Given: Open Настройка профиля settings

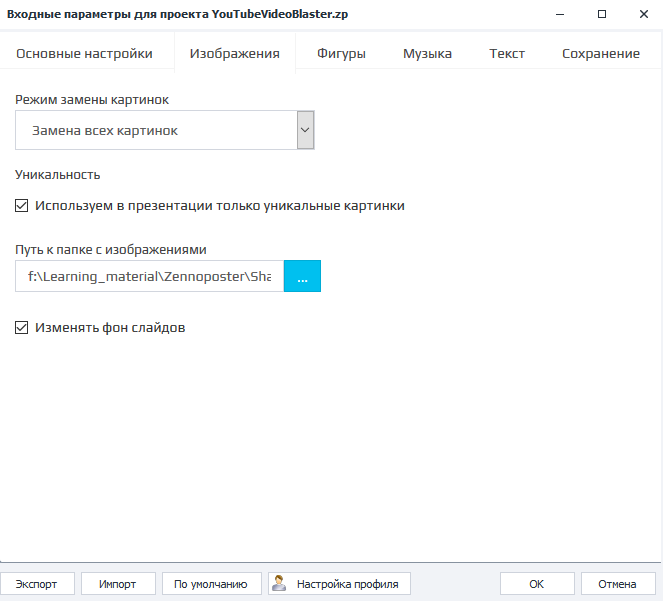Looking at the screenshot, I should pos(339,584).
